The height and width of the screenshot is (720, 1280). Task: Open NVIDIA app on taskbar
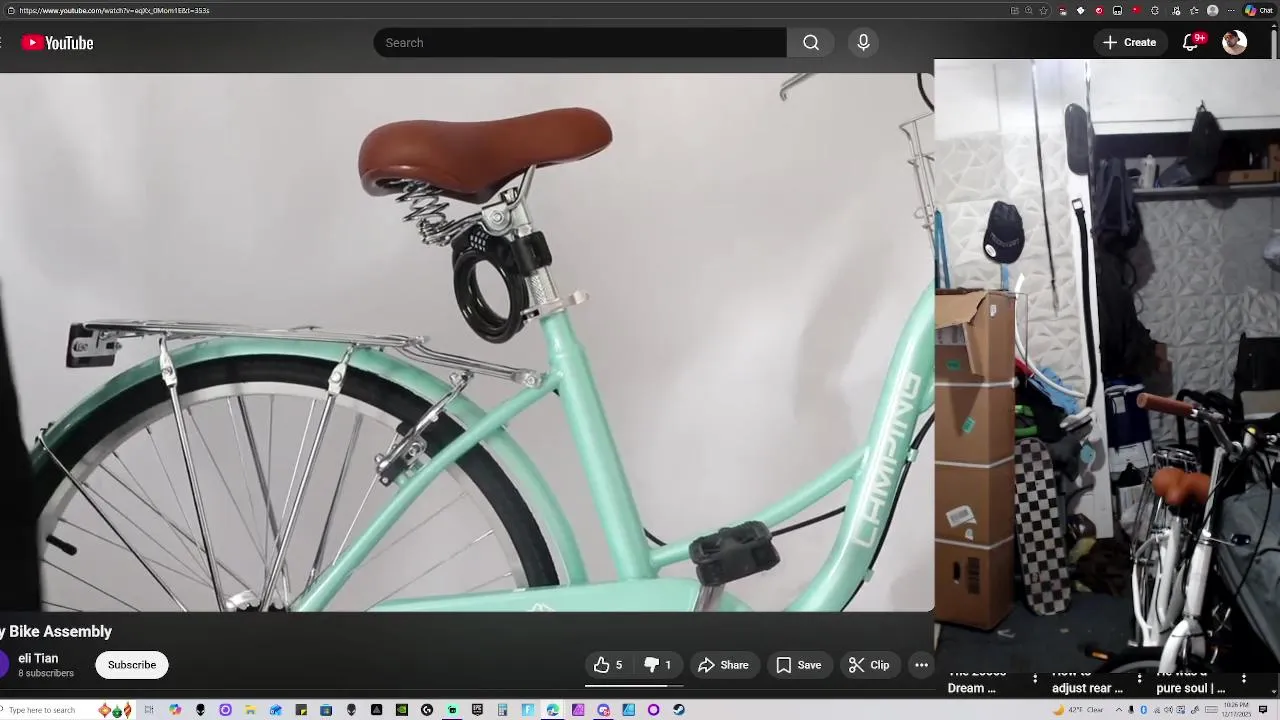[x=402, y=710]
